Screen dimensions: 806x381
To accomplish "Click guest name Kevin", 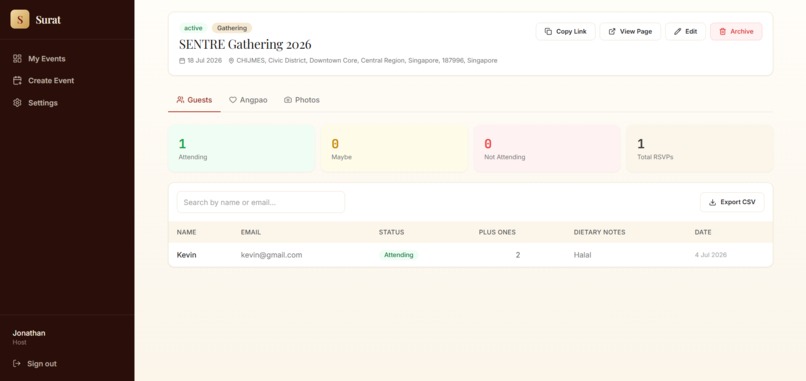I will [187, 255].
